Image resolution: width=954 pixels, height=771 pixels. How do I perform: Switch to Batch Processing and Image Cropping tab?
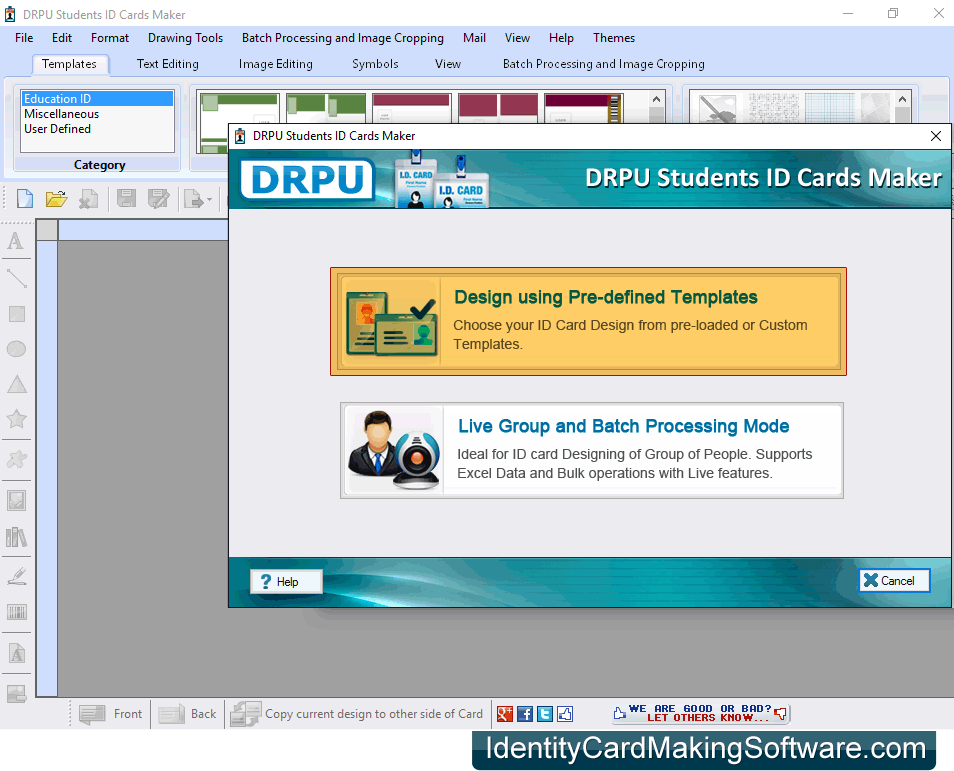[604, 64]
